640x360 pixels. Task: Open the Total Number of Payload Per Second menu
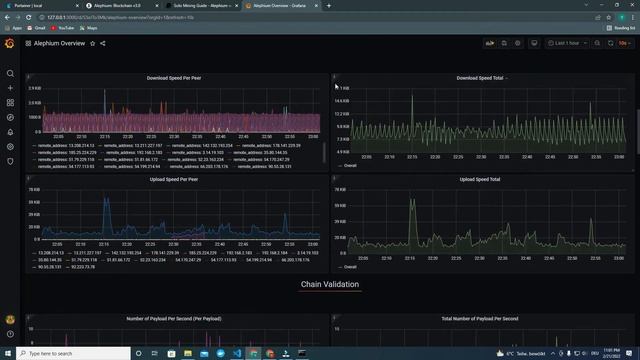pos(480,319)
